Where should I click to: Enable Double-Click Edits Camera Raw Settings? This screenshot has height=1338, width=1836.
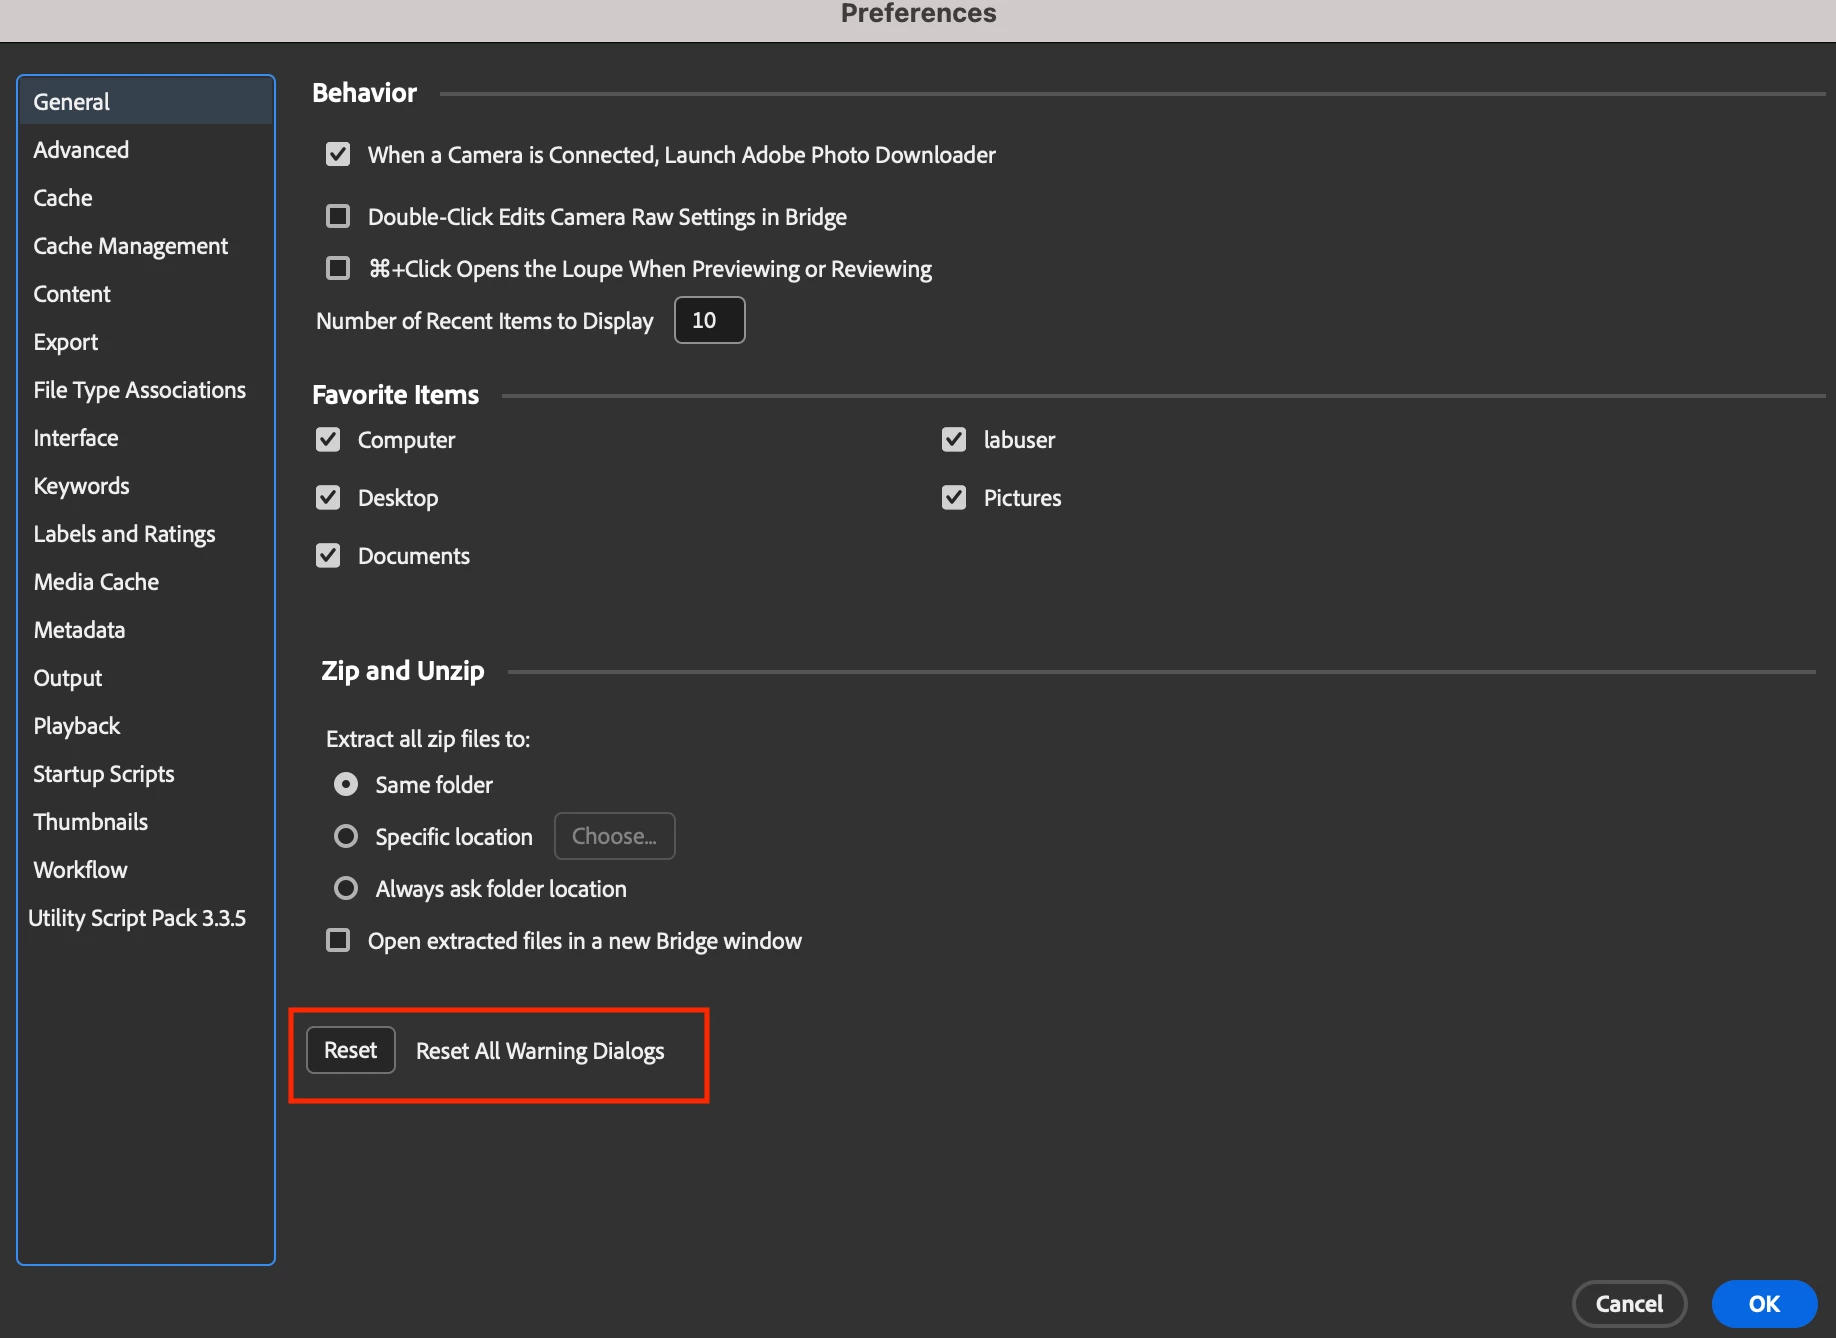point(338,216)
